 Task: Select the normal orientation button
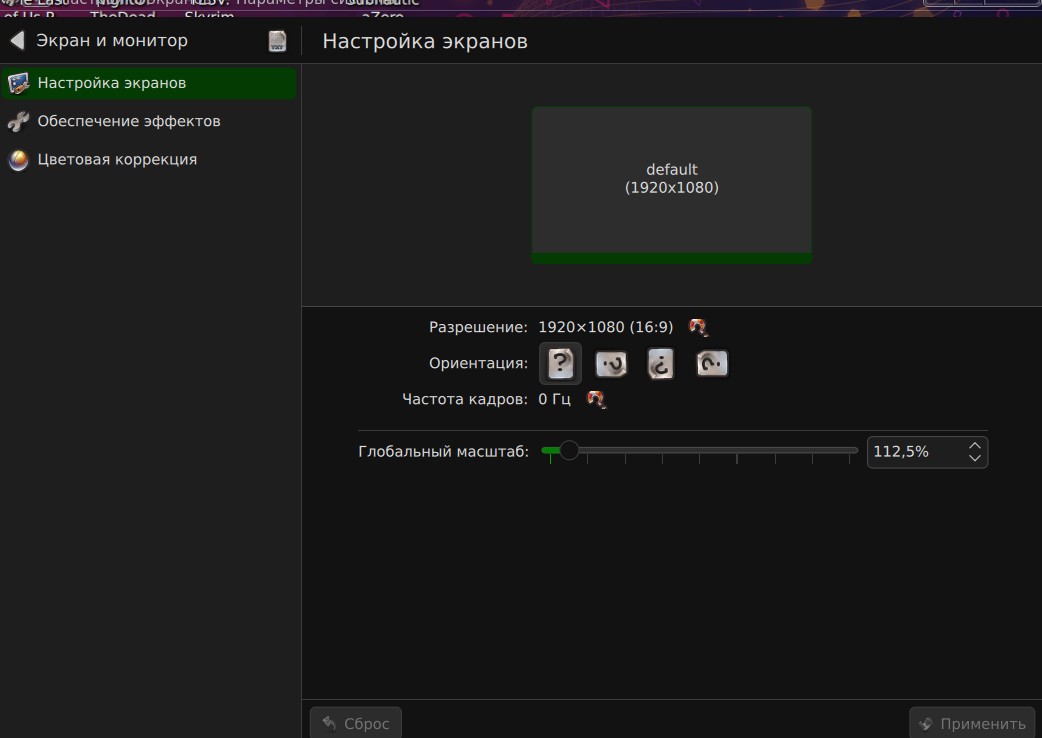[560, 363]
